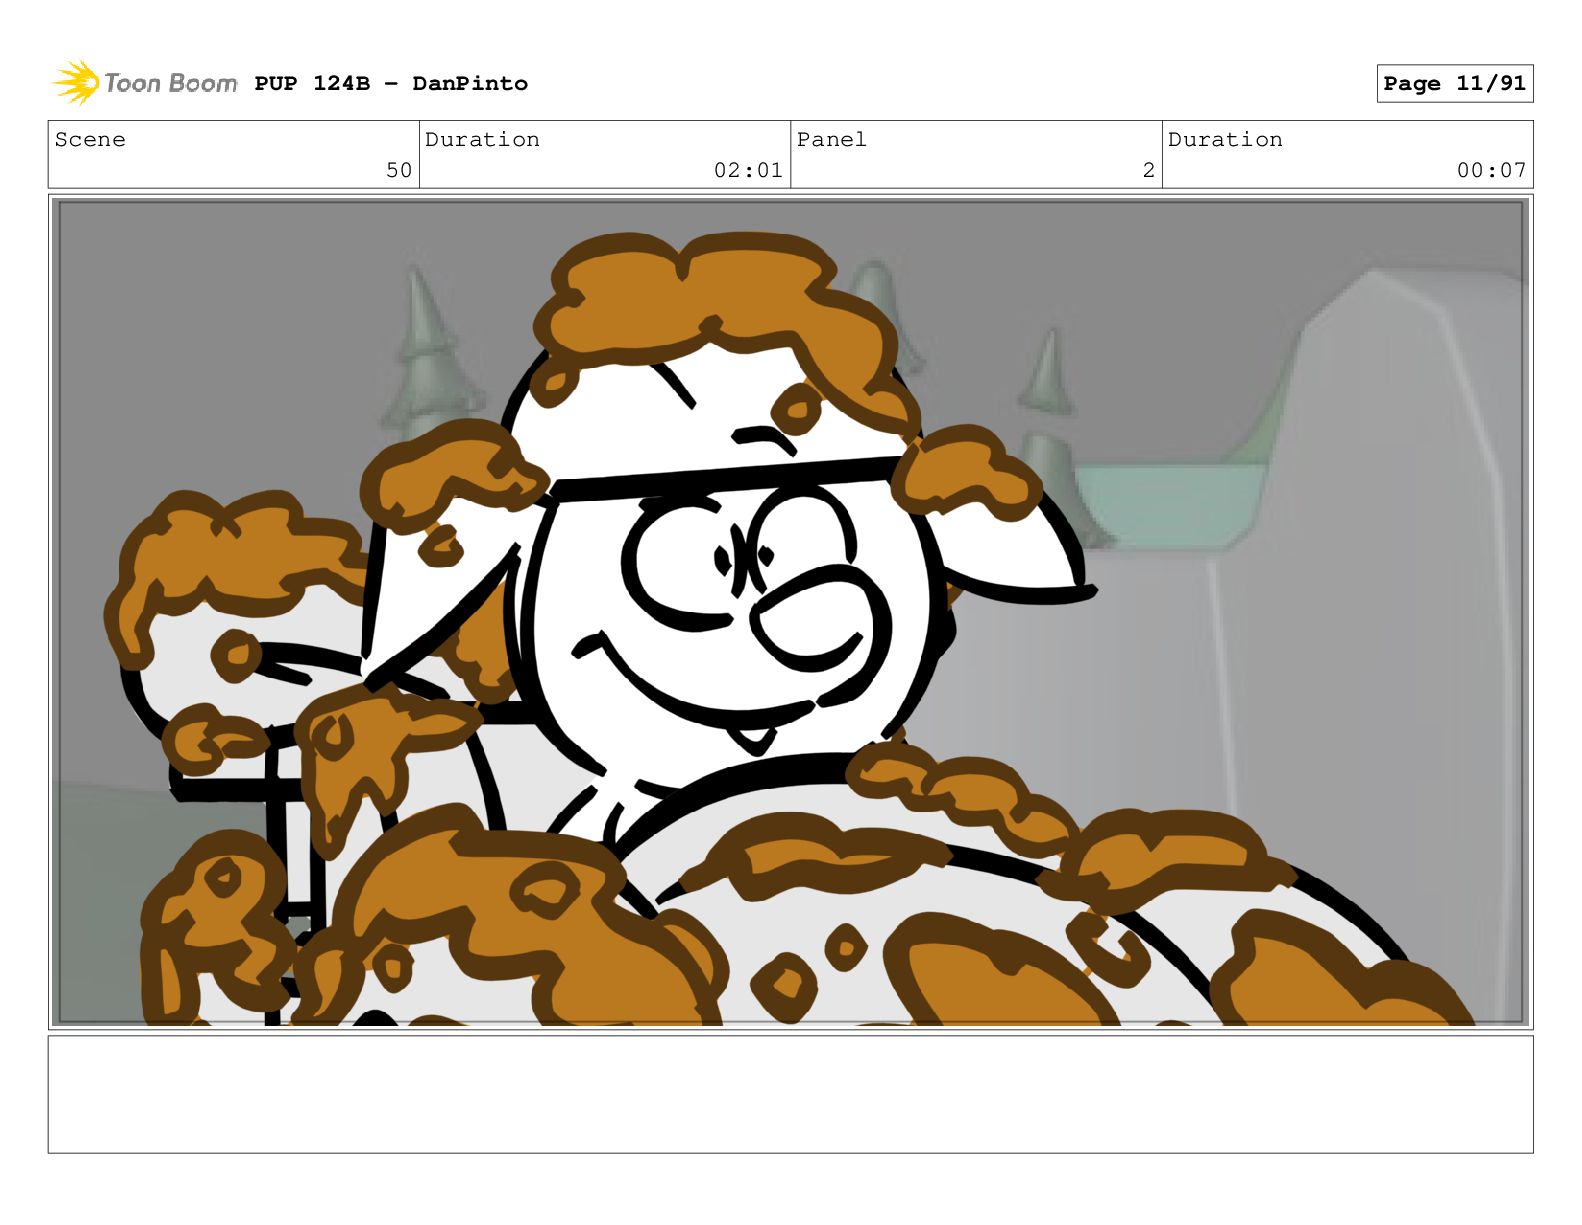
Task: Click the 'Page 11/91' box
Action: [x=1454, y=83]
